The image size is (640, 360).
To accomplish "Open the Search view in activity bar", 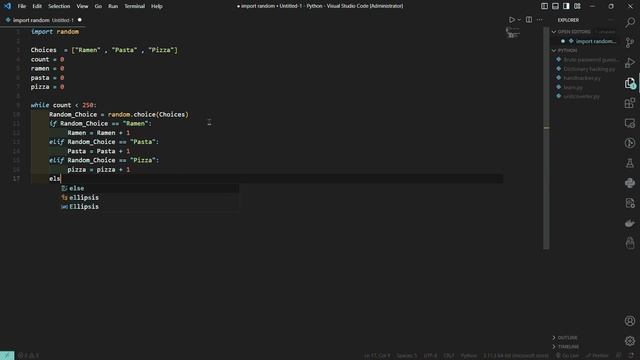I will click(x=630, y=22).
